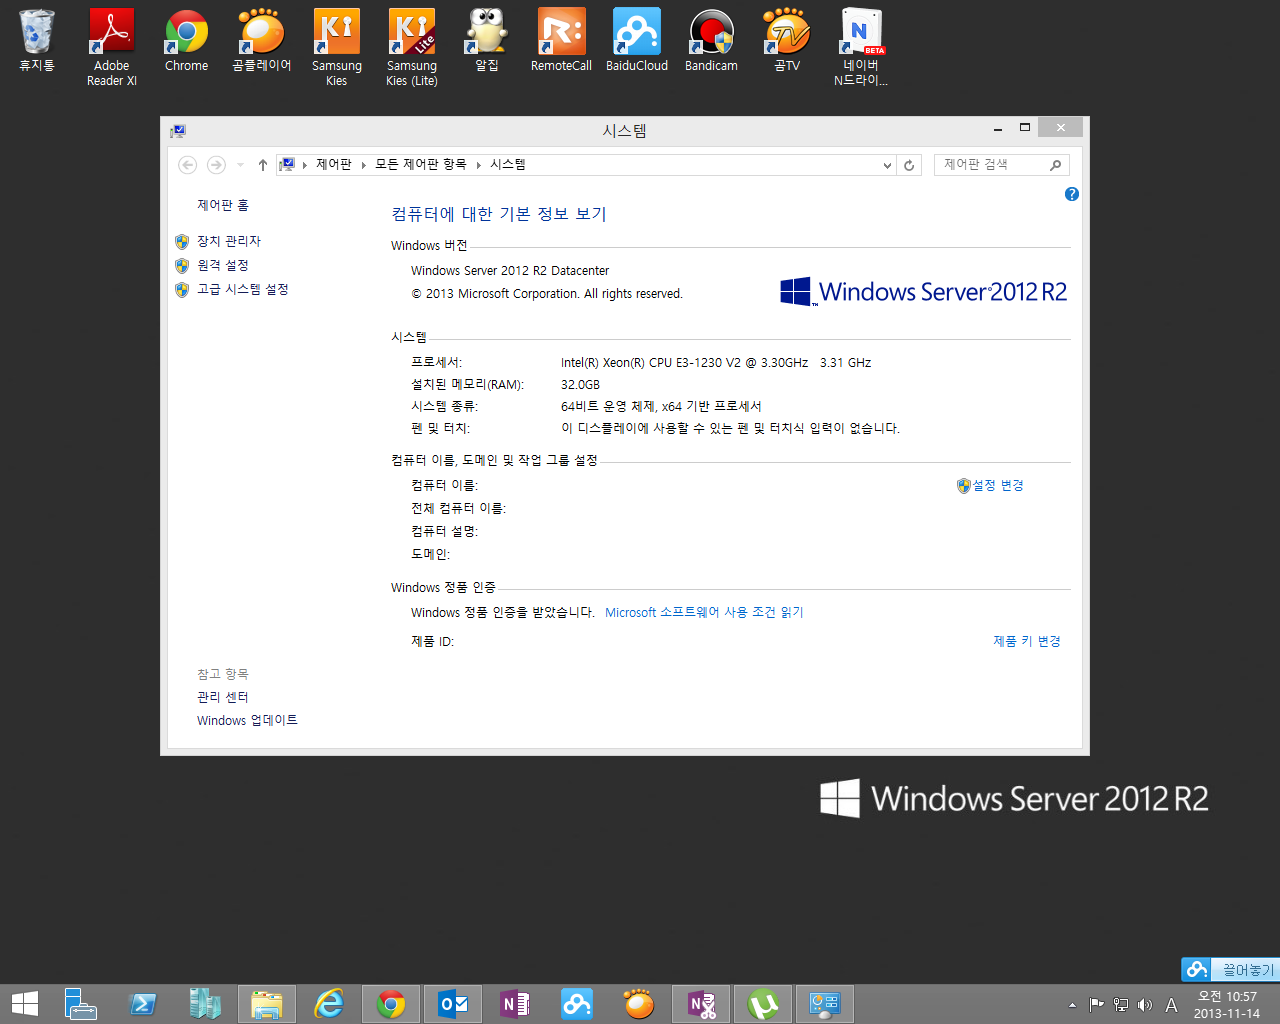1280x1024 pixels.
Task: Select the 곰플레이어 desktop shortcut
Action: [262, 42]
